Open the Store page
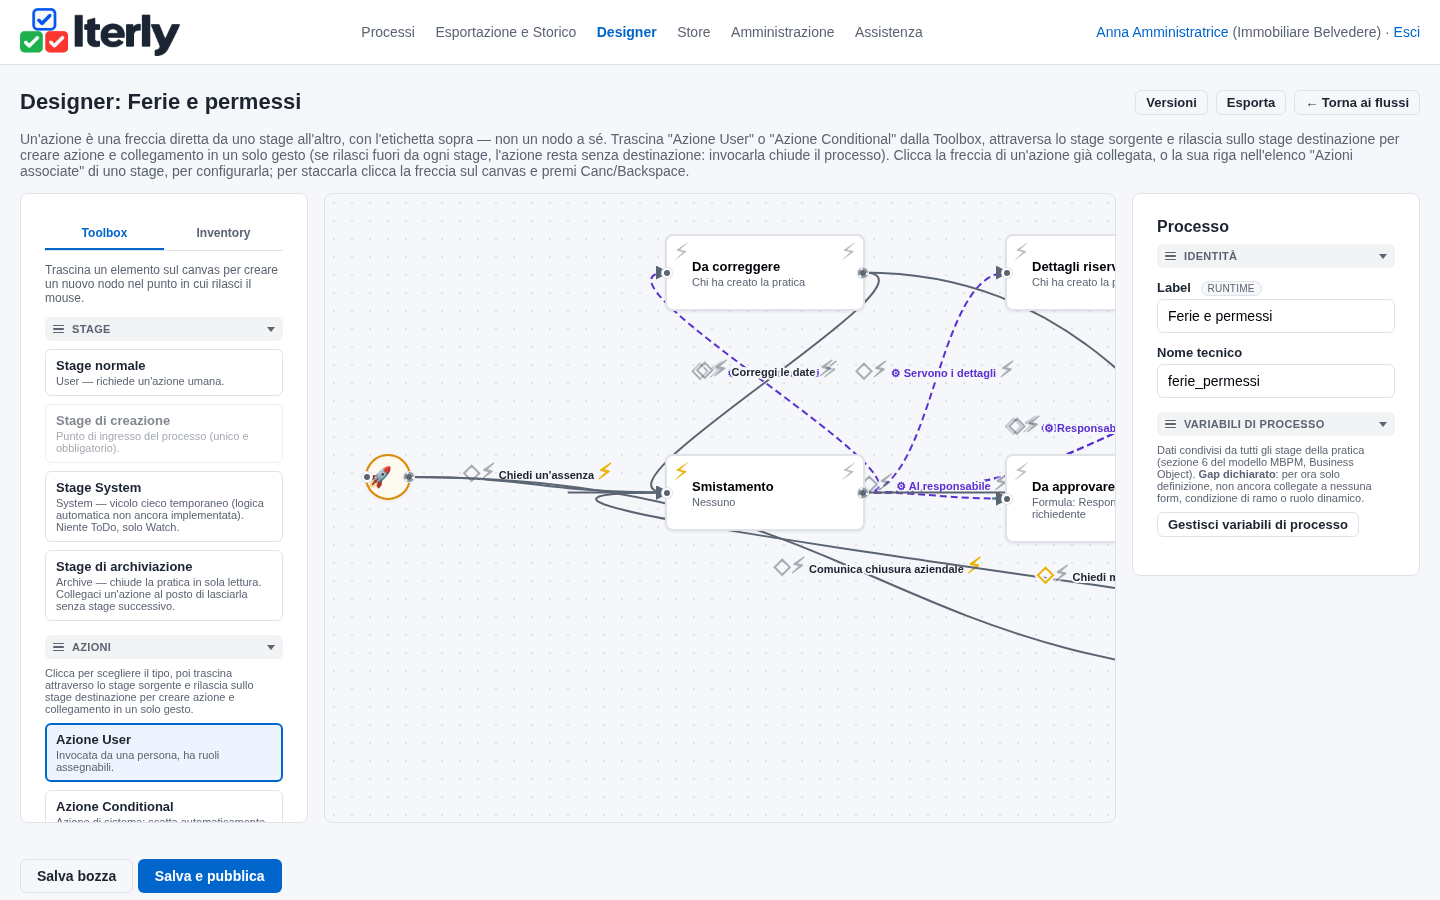The image size is (1440, 900). click(694, 32)
